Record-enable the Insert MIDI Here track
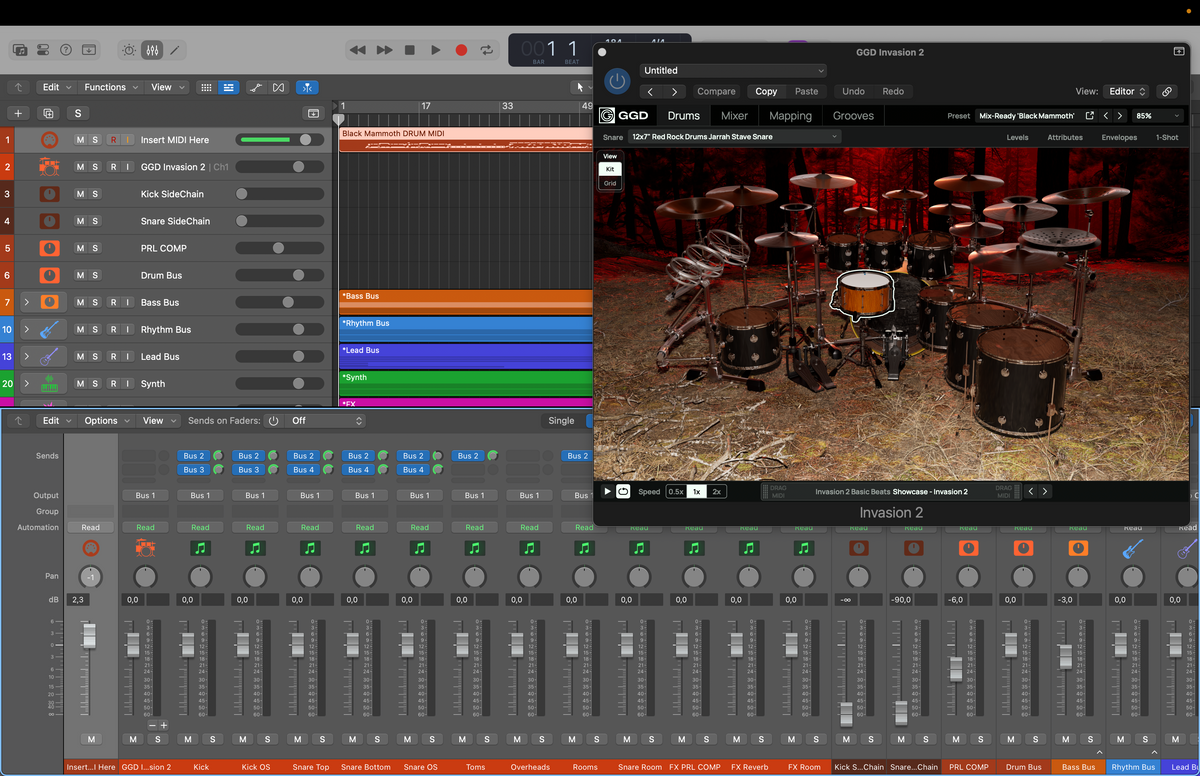This screenshot has height=776, width=1200. click(114, 140)
